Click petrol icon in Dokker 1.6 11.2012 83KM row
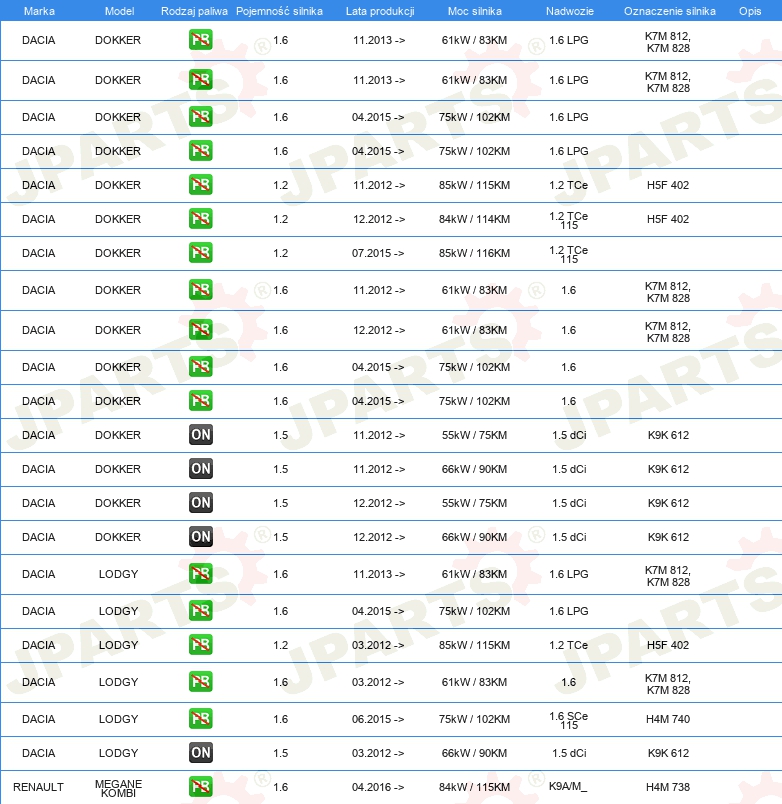Viewport: 782px width, 804px height. click(200, 290)
